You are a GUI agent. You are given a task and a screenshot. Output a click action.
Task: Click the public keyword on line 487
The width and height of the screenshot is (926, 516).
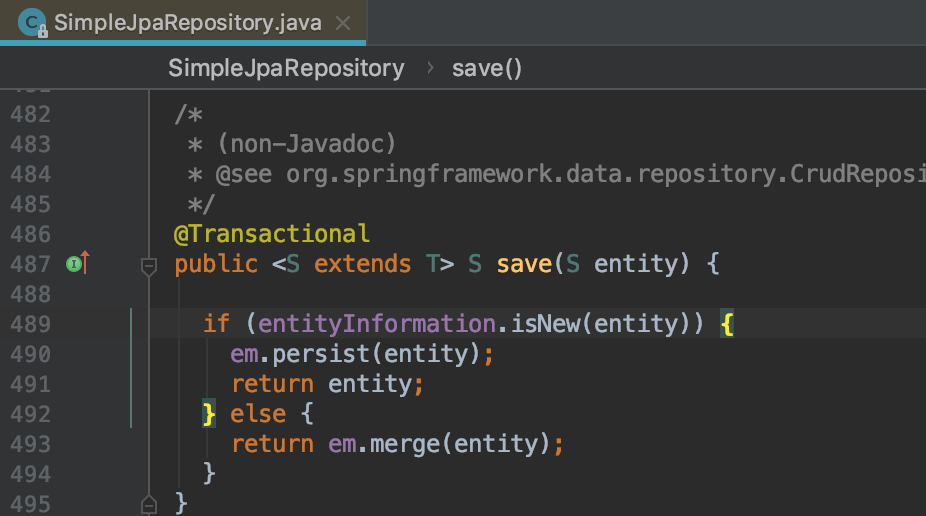point(216,264)
